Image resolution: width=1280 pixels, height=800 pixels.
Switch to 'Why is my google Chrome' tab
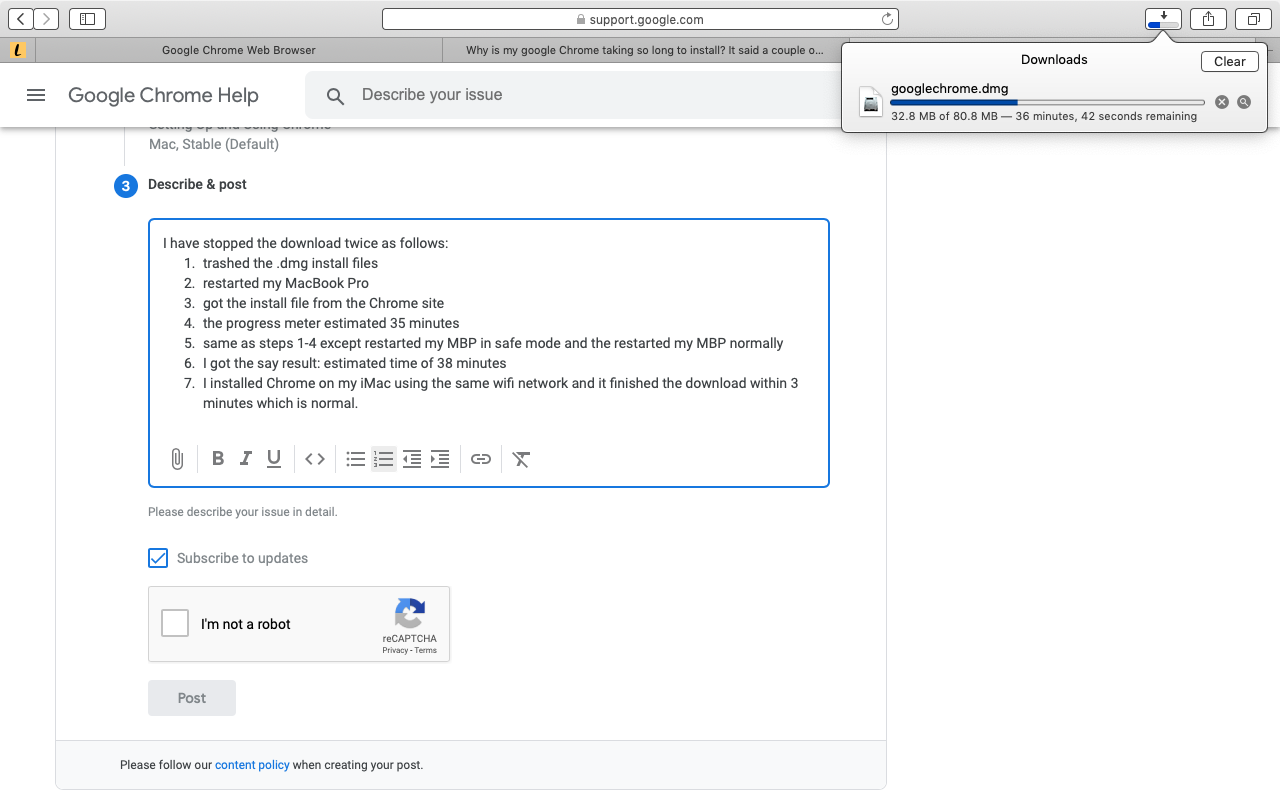644,49
